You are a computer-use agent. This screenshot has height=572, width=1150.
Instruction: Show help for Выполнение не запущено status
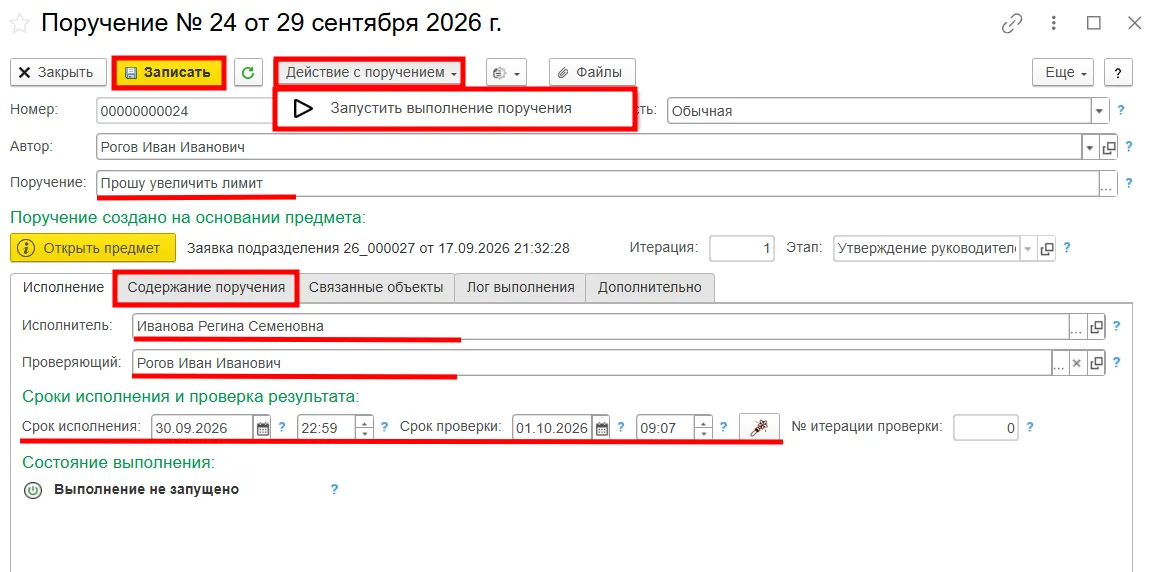pos(334,489)
